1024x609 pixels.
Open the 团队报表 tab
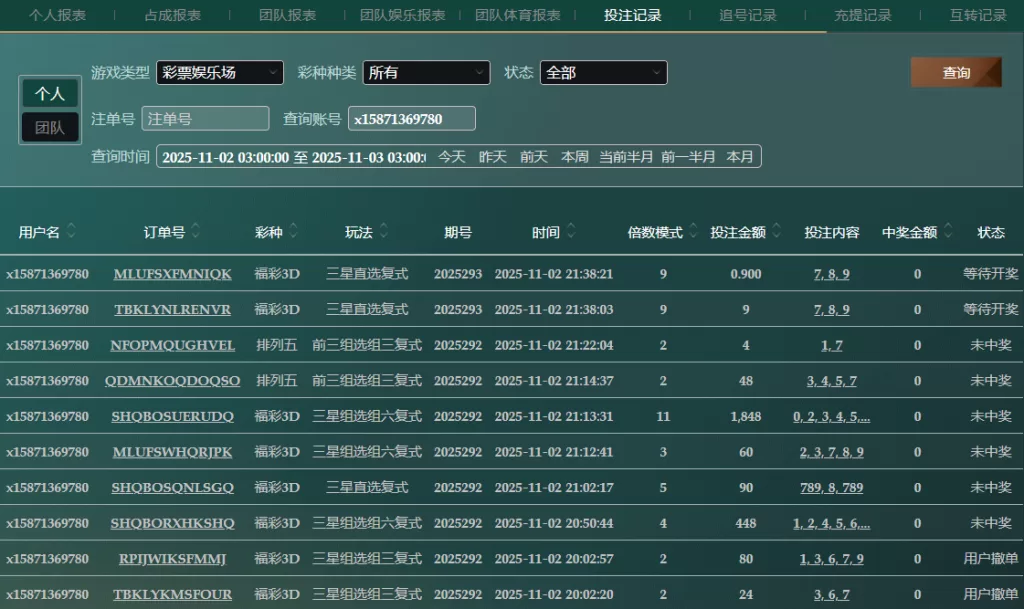(x=288, y=15)
